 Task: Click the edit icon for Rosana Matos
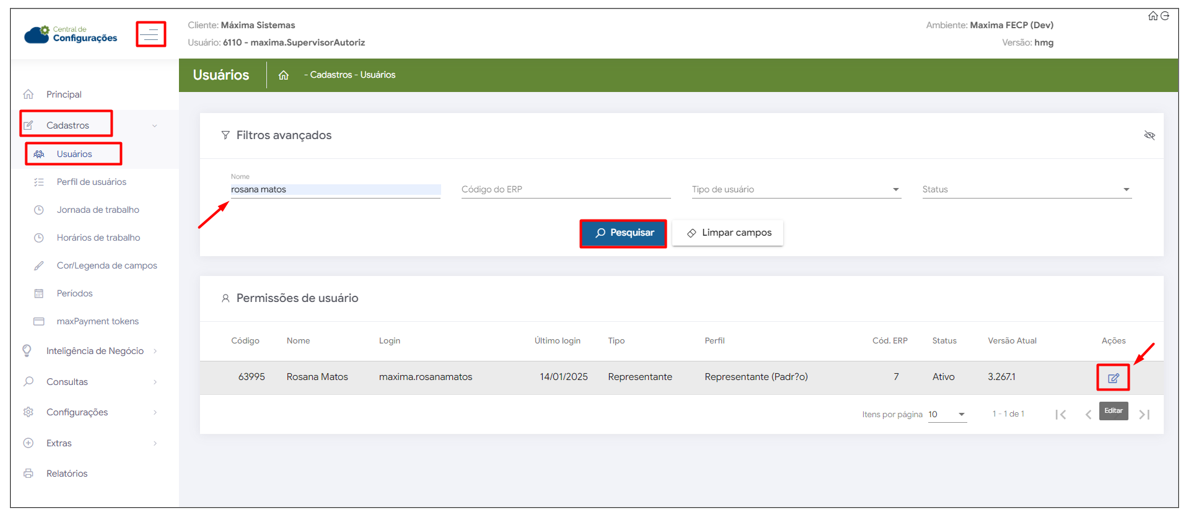pyautogui.click(x=1112, y=378)
